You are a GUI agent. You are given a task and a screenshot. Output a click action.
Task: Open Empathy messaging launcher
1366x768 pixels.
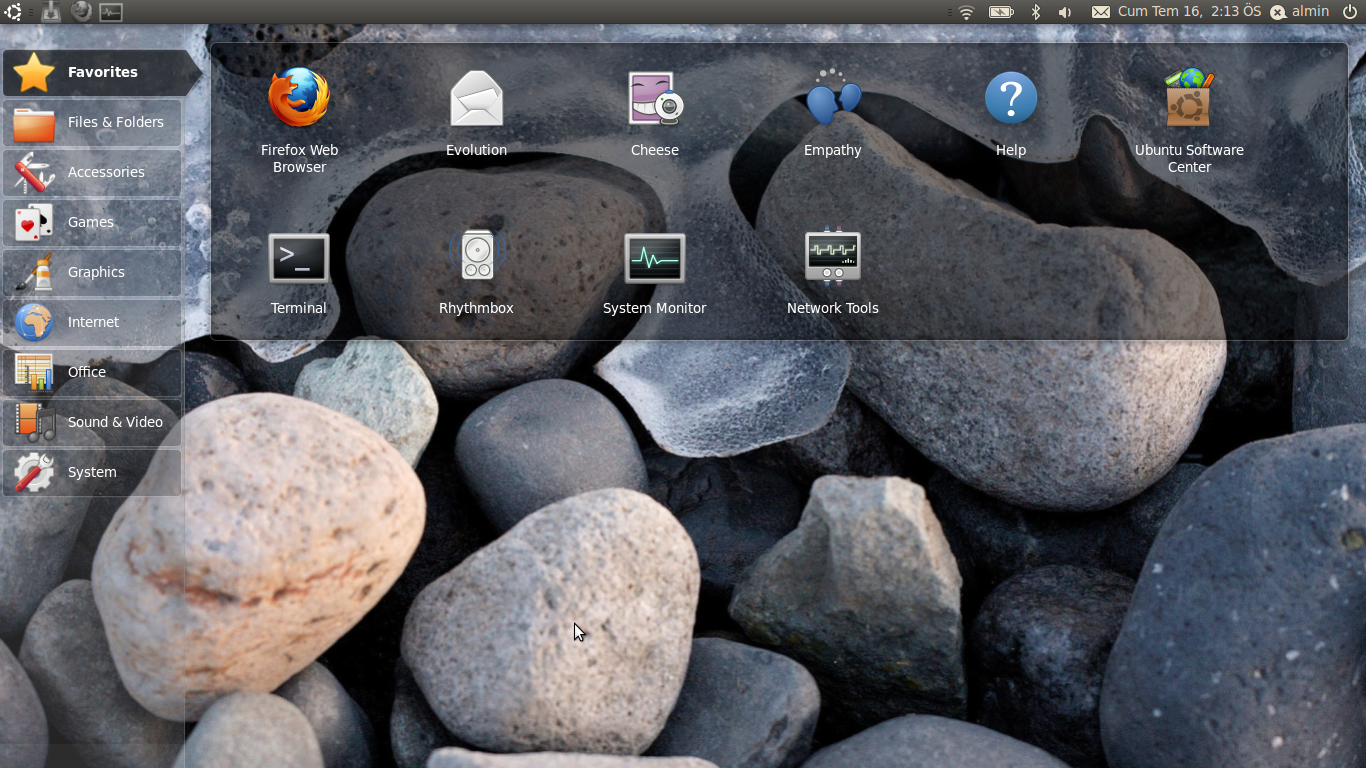(x=832, y=113)
